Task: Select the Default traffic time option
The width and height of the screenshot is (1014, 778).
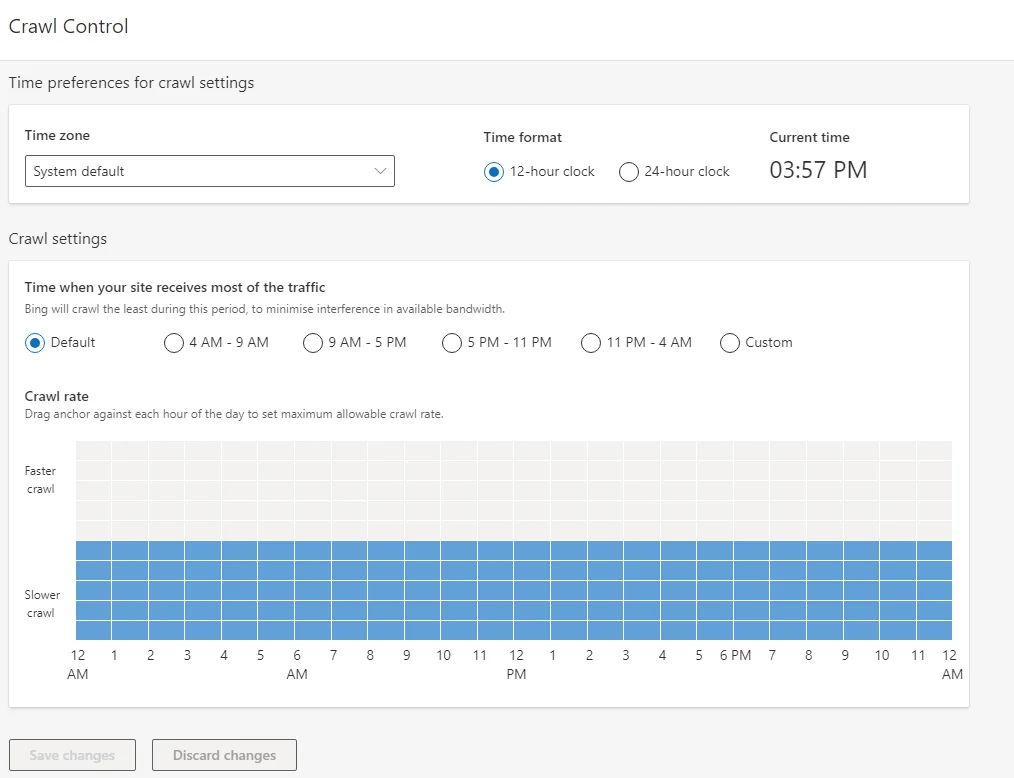Action: (x=35, y=343)
